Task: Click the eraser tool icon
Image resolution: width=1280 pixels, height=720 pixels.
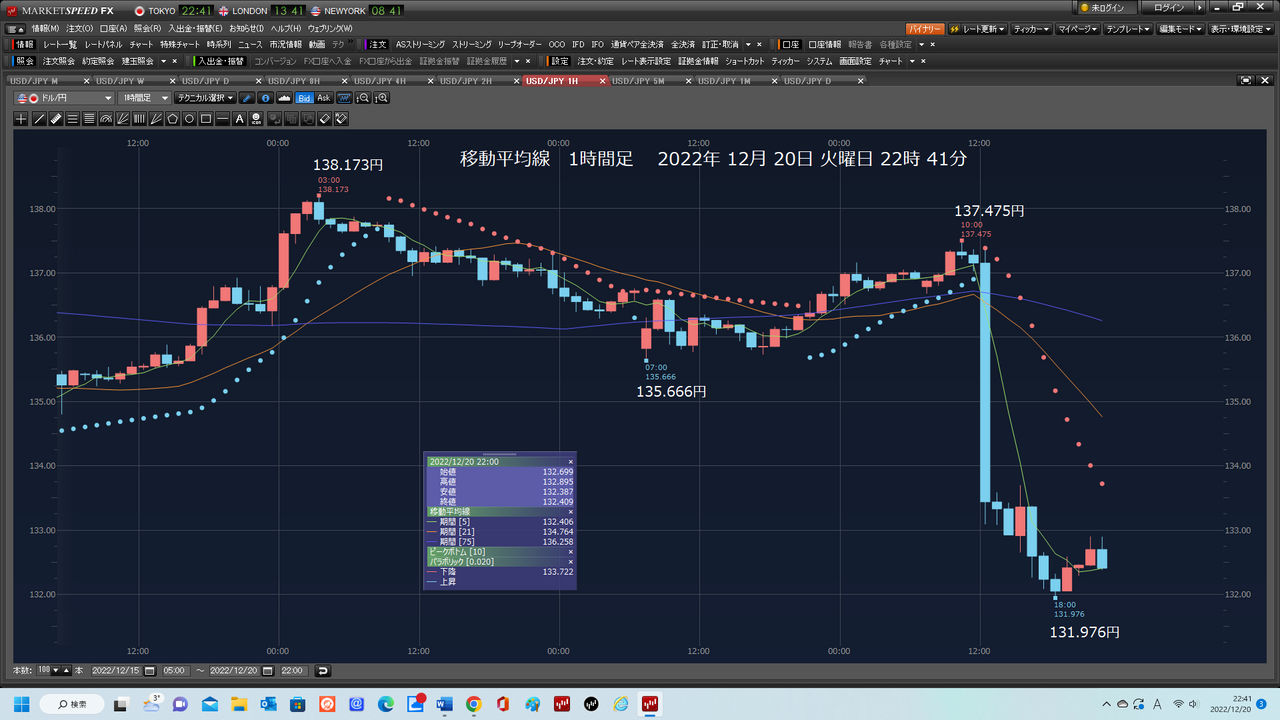Action: coord(324,119)
